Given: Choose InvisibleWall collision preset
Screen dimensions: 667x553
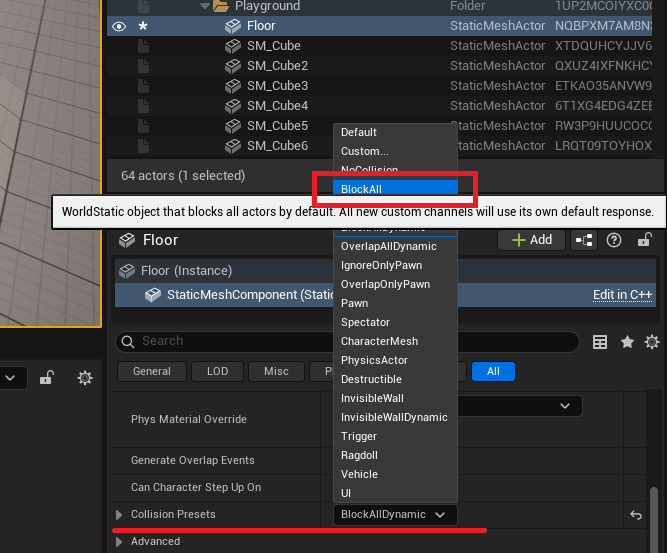Looking at the screenshot, I should [395, 398].
